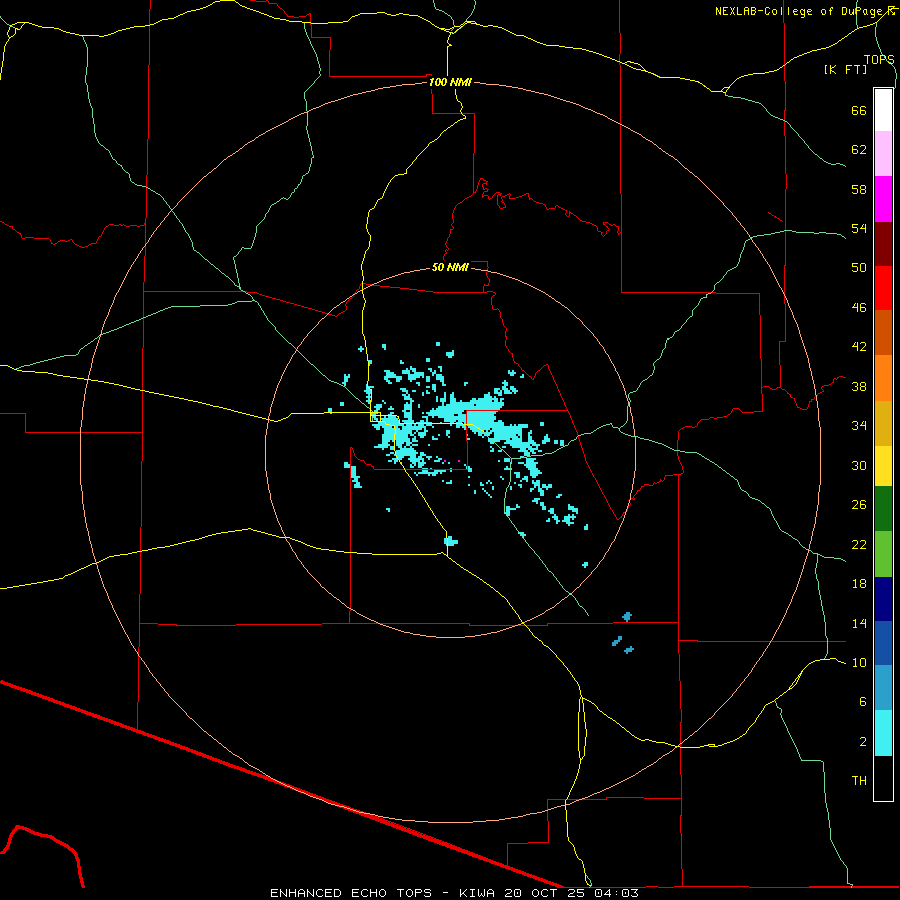The width and height of the screenshot is (900, 900).
Task: Click the white swatch in the tops legend
Action: coord(883,110)
